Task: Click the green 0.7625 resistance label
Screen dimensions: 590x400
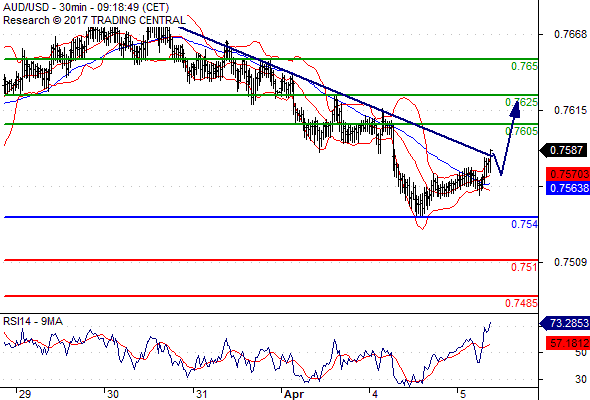Action: click(522, 102)
